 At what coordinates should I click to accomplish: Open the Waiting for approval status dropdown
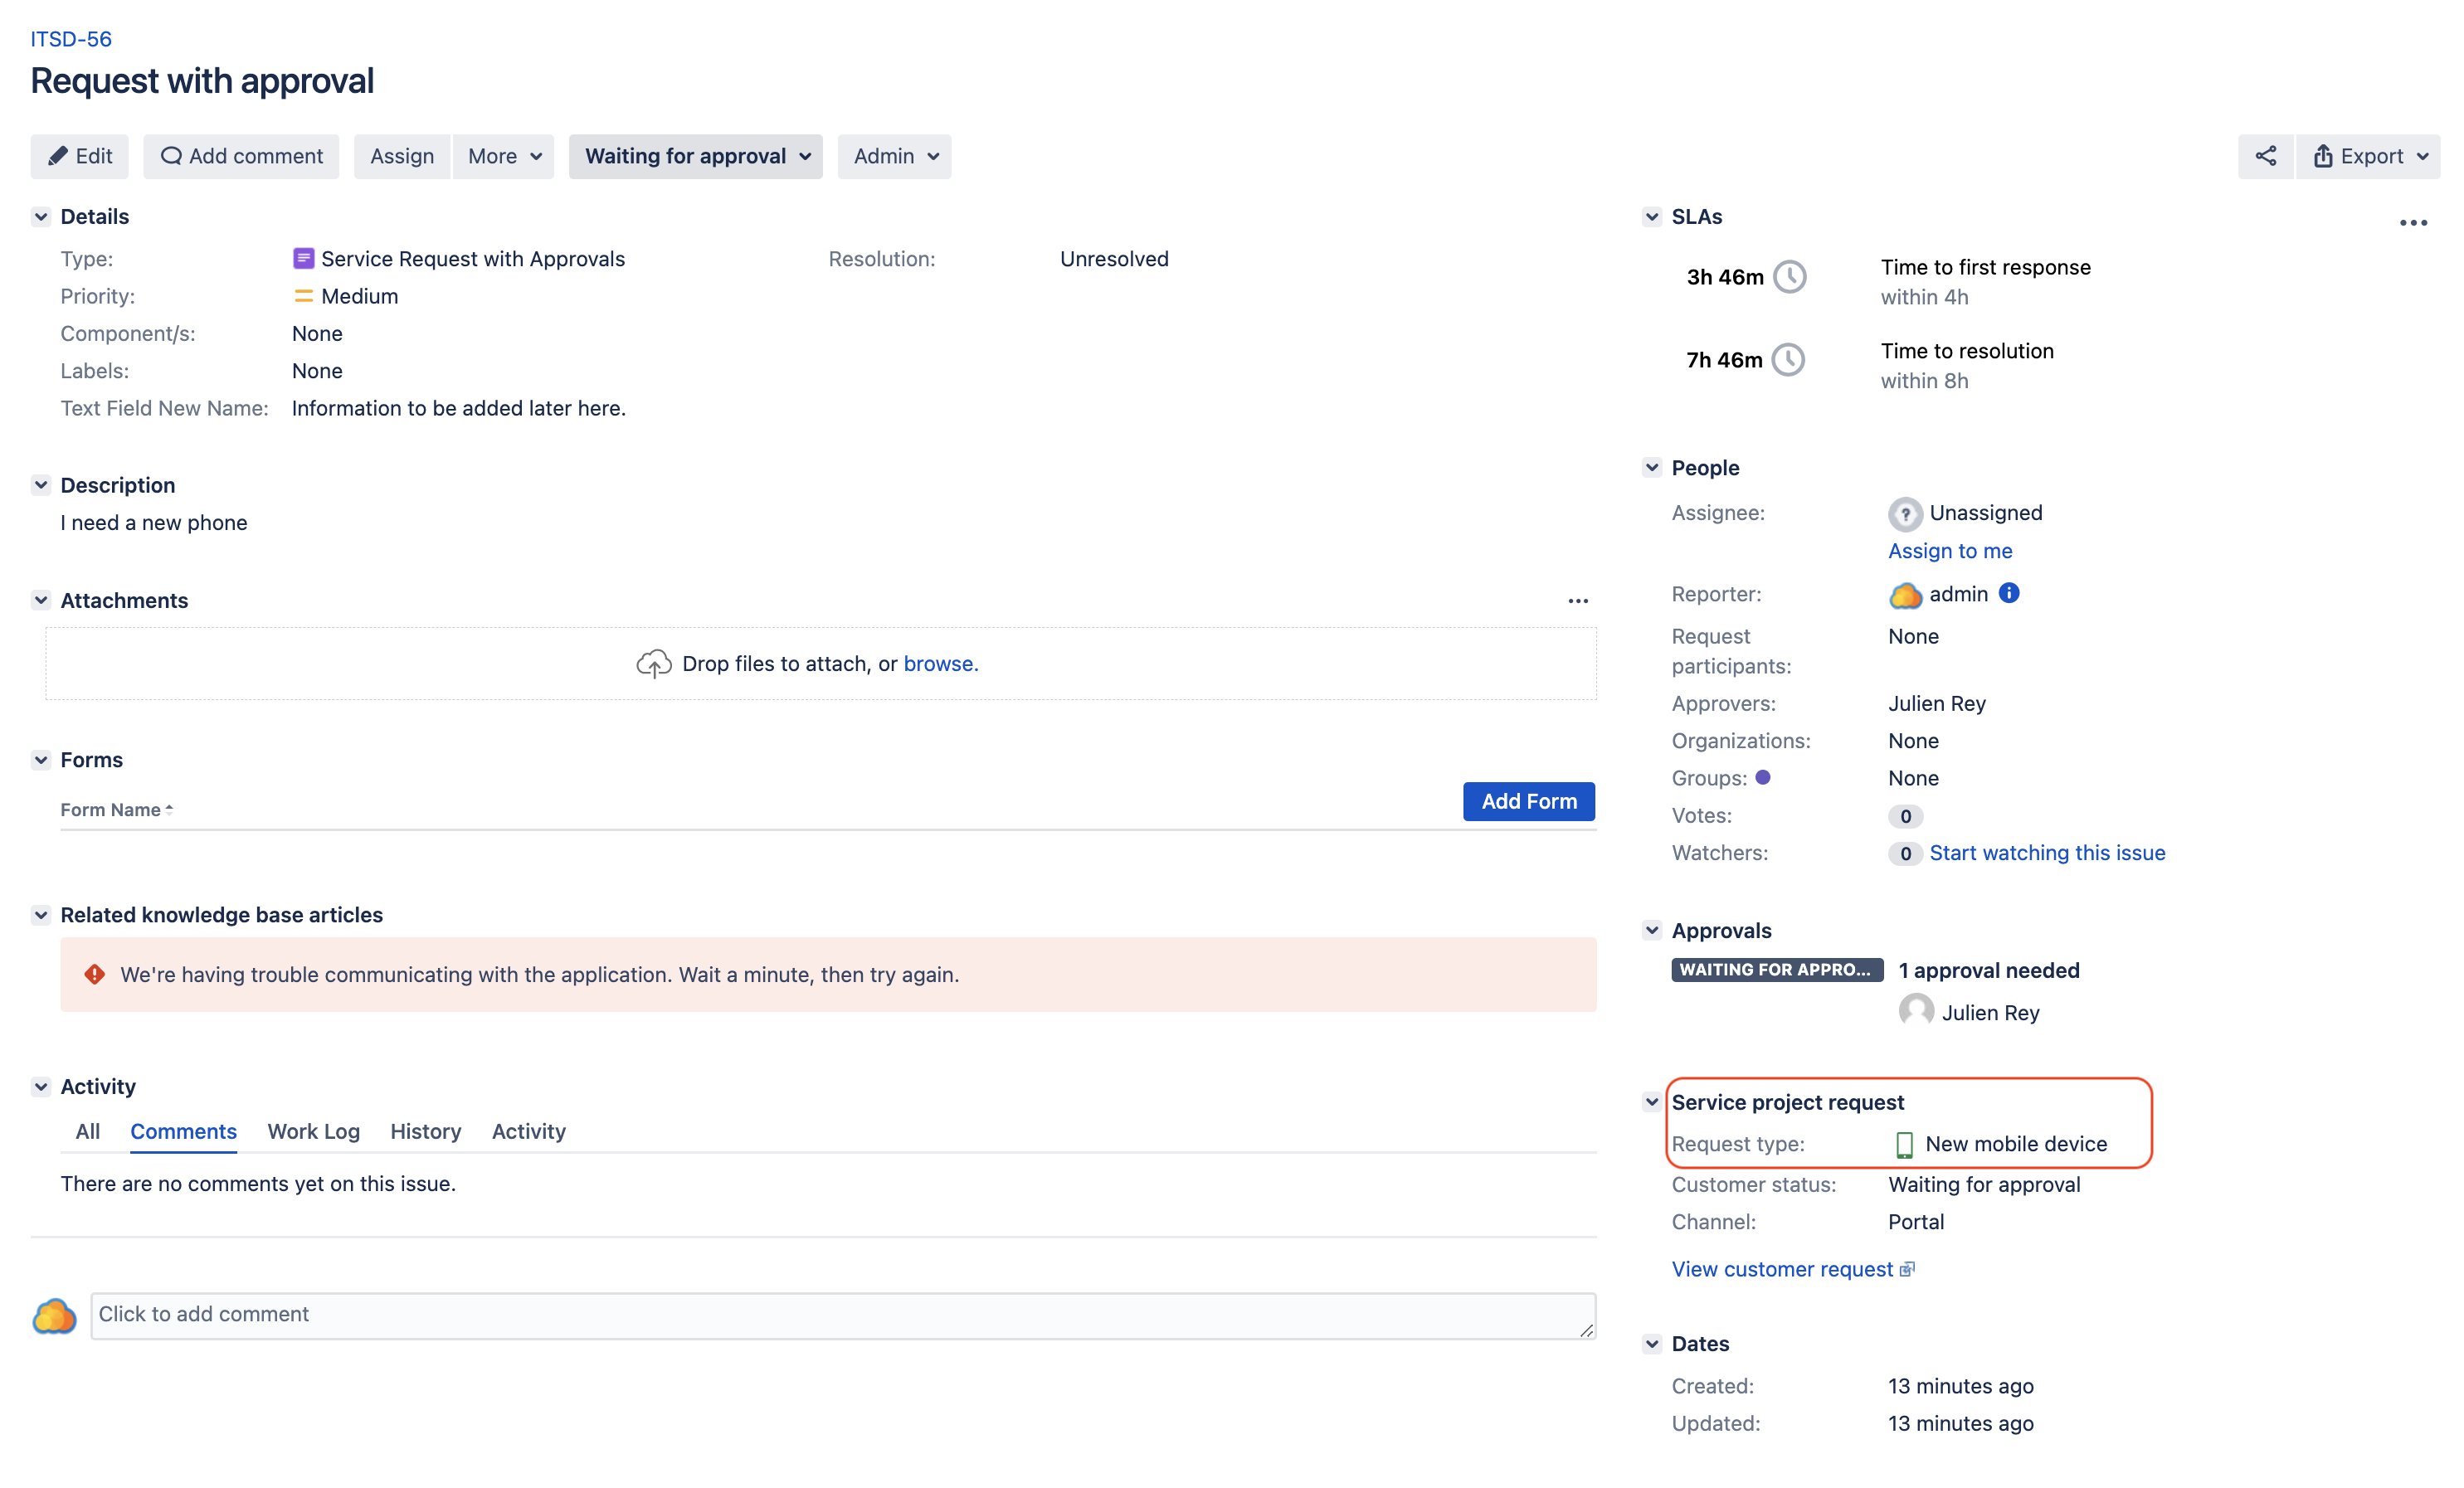pyautogui.click(x=695, y=156)
